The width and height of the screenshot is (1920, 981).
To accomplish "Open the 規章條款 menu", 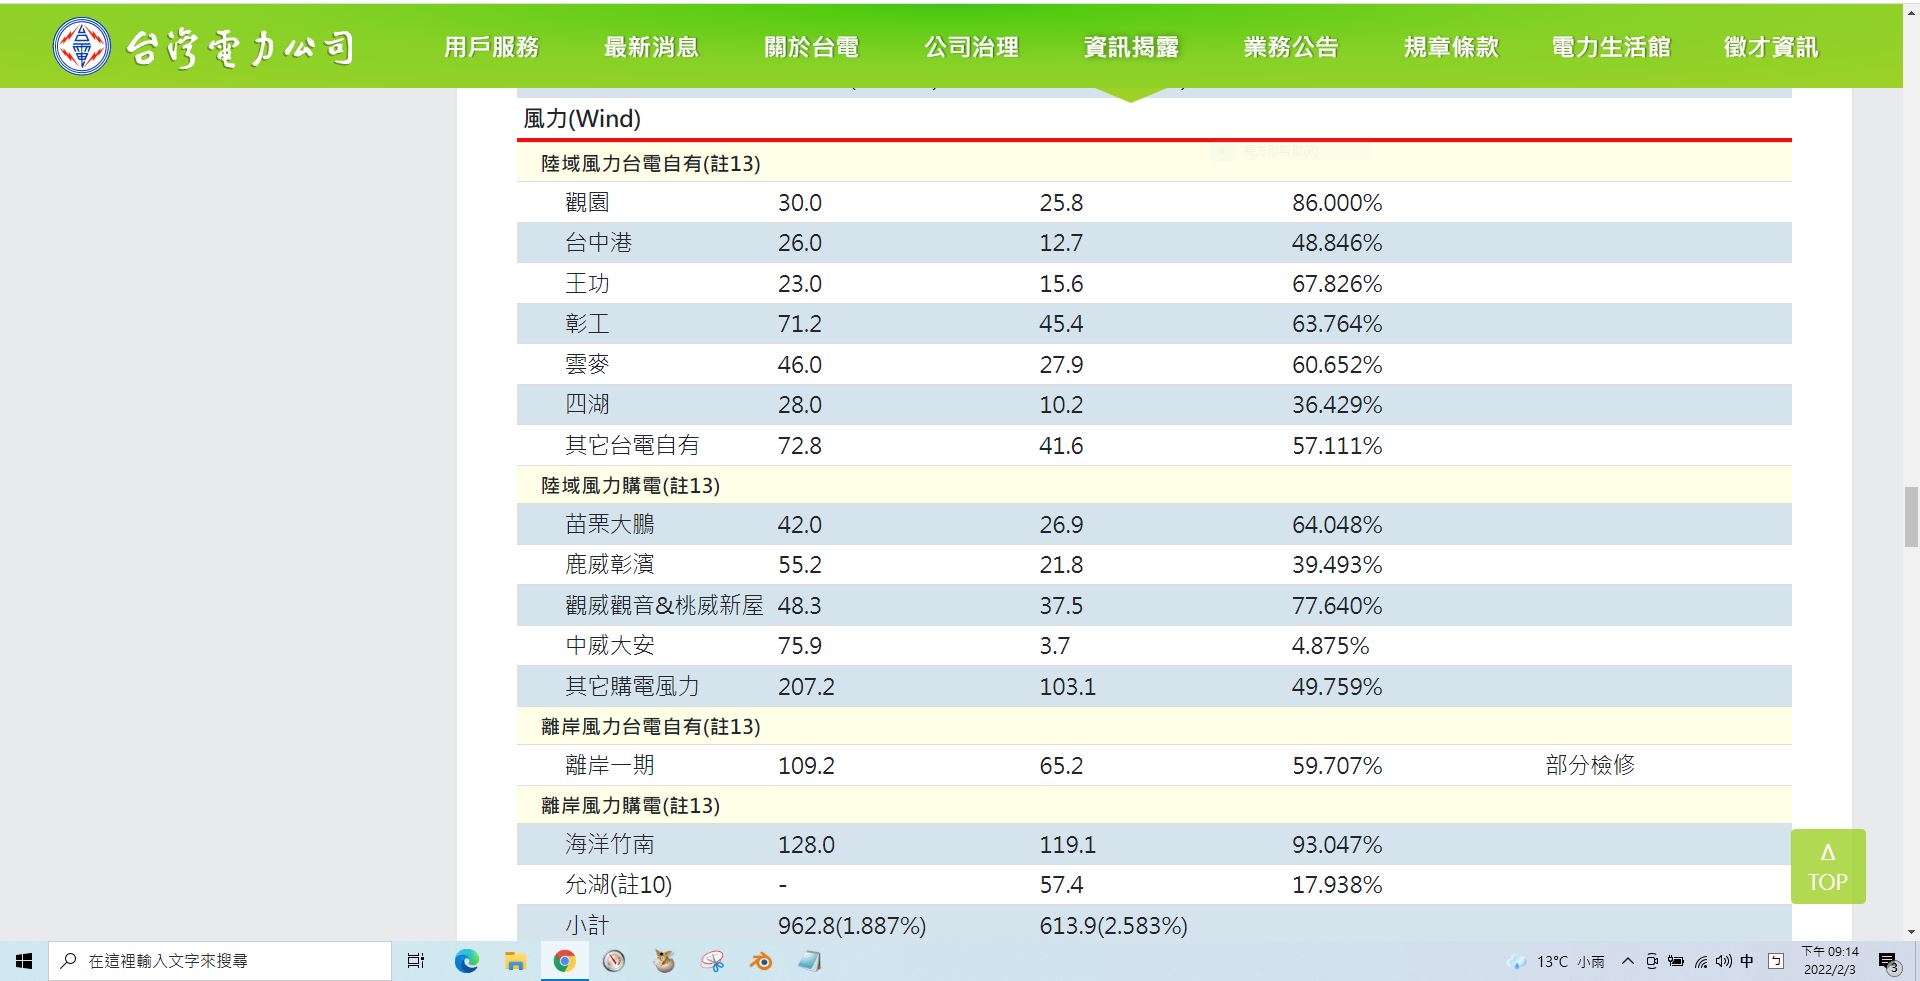I will pyautogui.click(x=1452, y=47).
